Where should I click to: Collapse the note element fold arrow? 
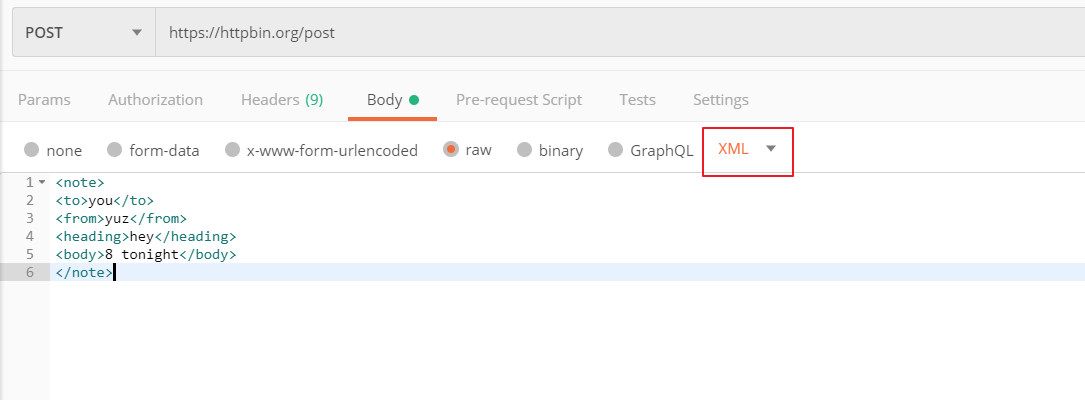41,182
